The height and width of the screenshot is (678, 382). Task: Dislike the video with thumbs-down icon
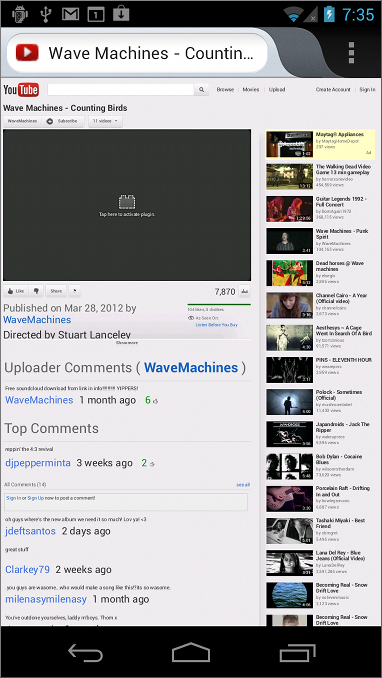click(x=36, y=291)
